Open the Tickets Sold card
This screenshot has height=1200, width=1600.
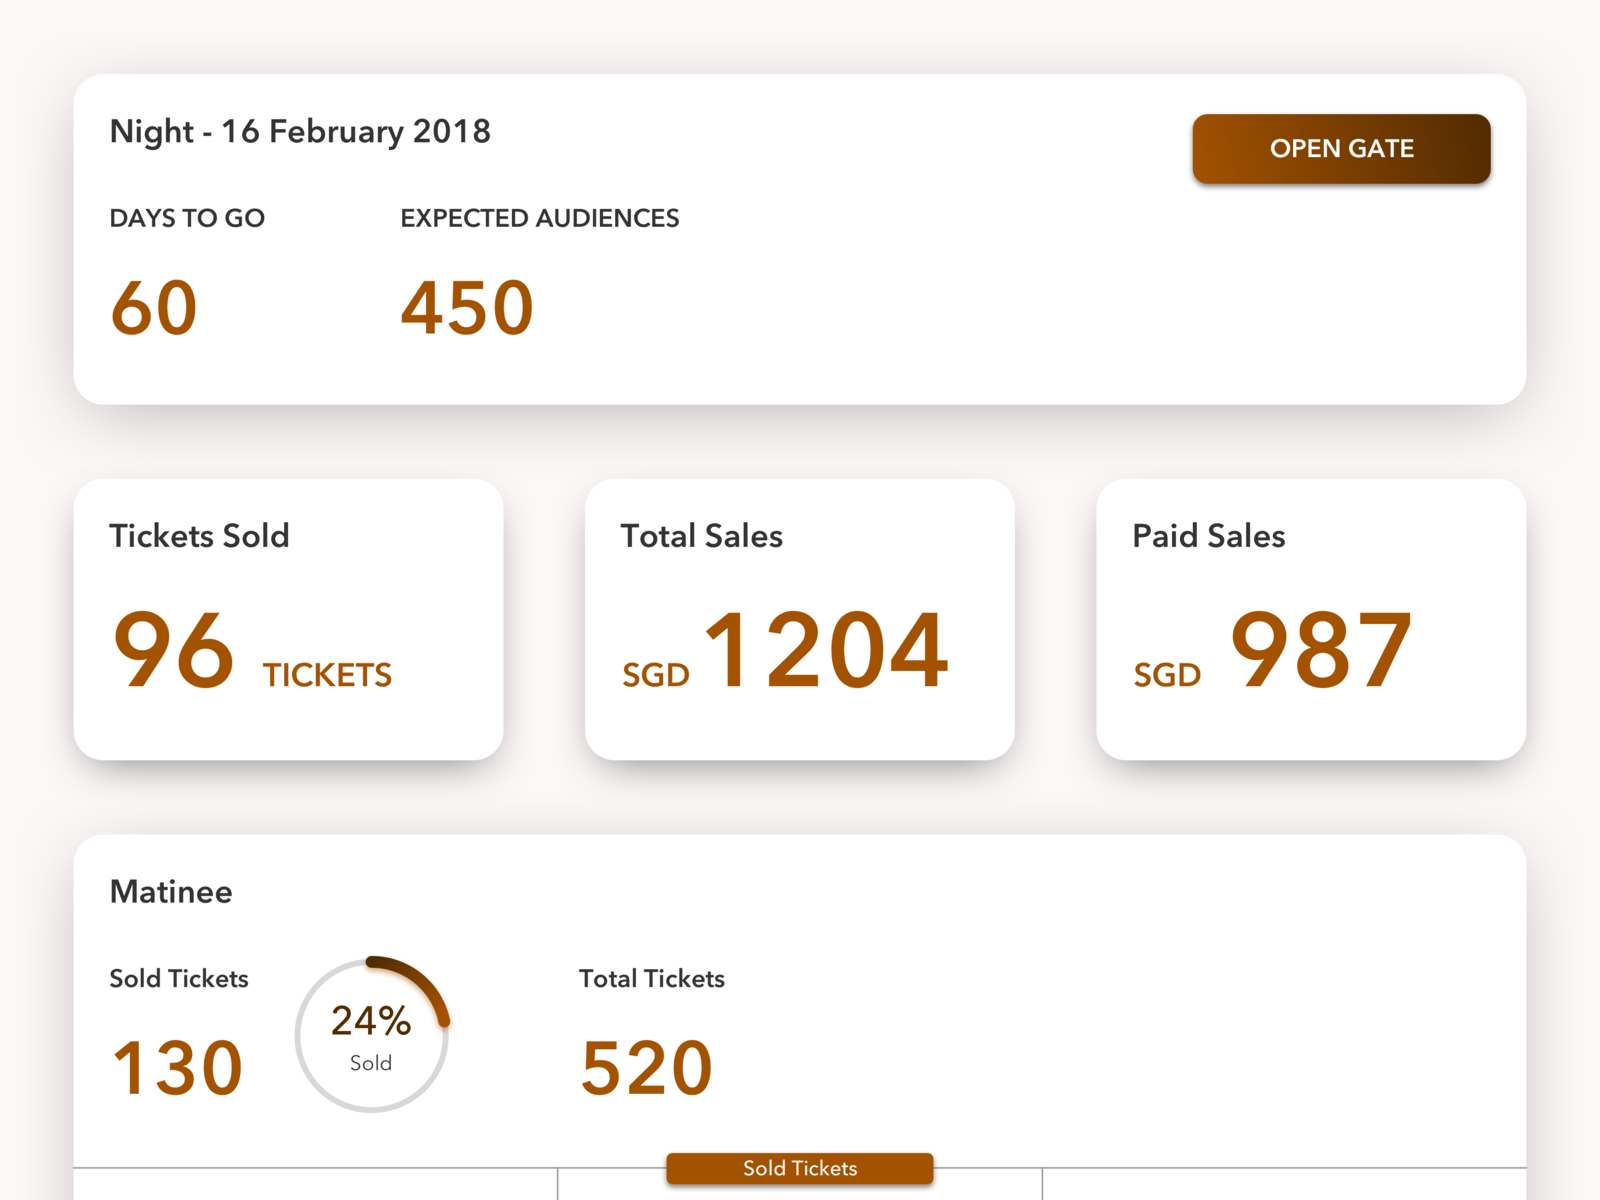(x=288, y=620)
